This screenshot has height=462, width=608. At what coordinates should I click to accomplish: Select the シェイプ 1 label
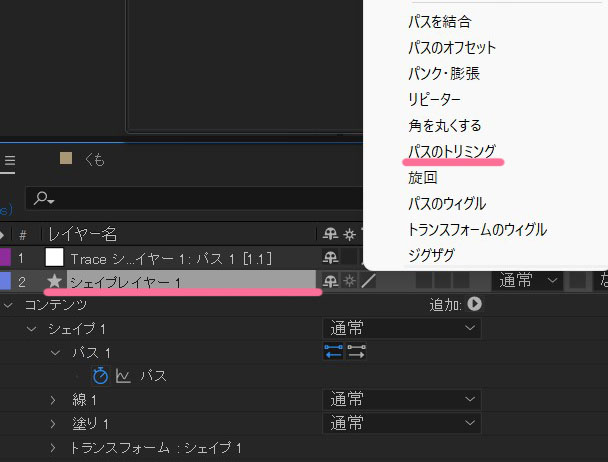click(x=77, y=329)
